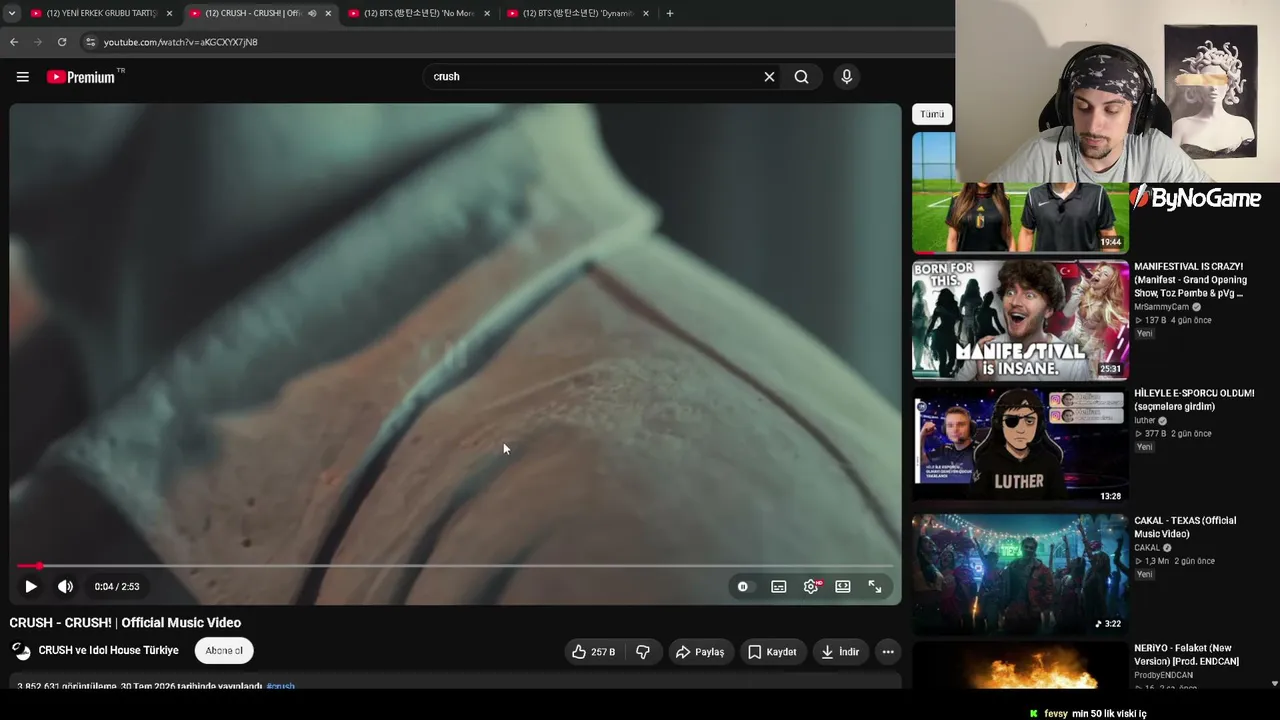Viewport: 1280px width, 720px height.
Task: Open the NERIYO - Felaket thumbnail
Action: click(x=1020, y=665)
